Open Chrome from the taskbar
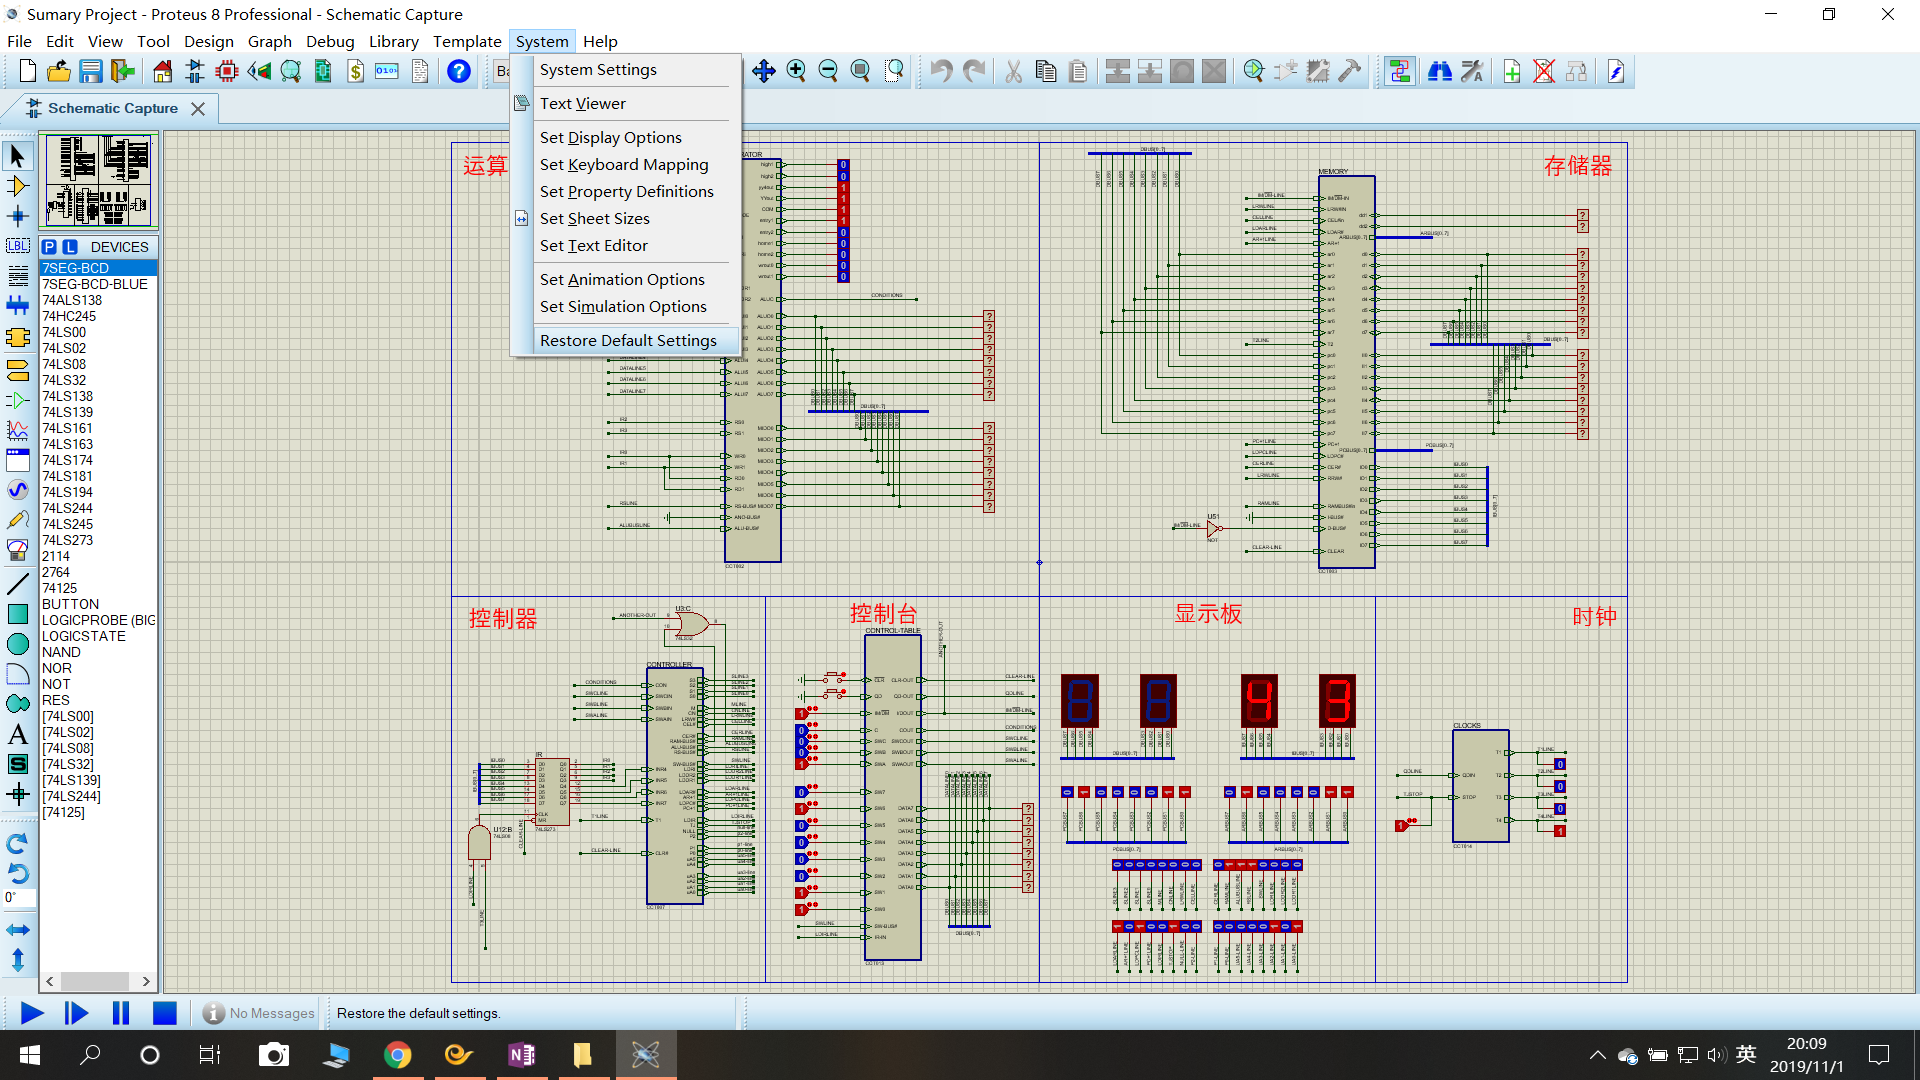The height and width of the screenshot is (1080, 1920). [x=398, y=1055]
